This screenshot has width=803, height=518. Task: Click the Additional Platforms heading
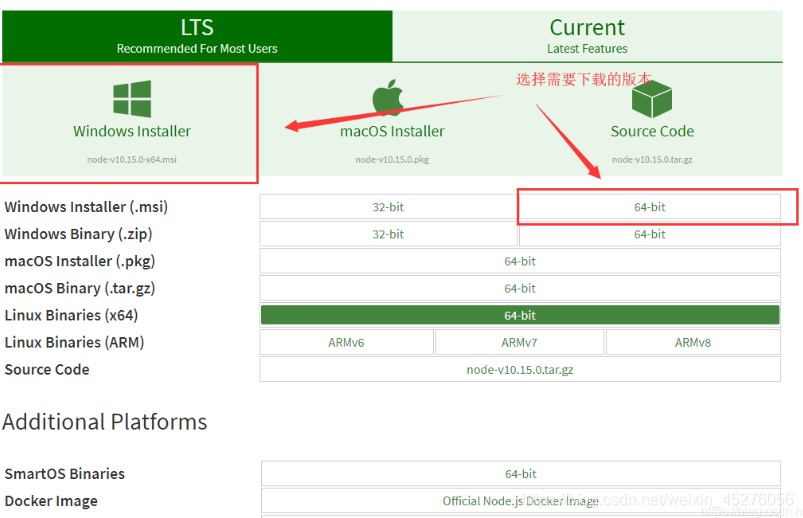coord(104,422)
